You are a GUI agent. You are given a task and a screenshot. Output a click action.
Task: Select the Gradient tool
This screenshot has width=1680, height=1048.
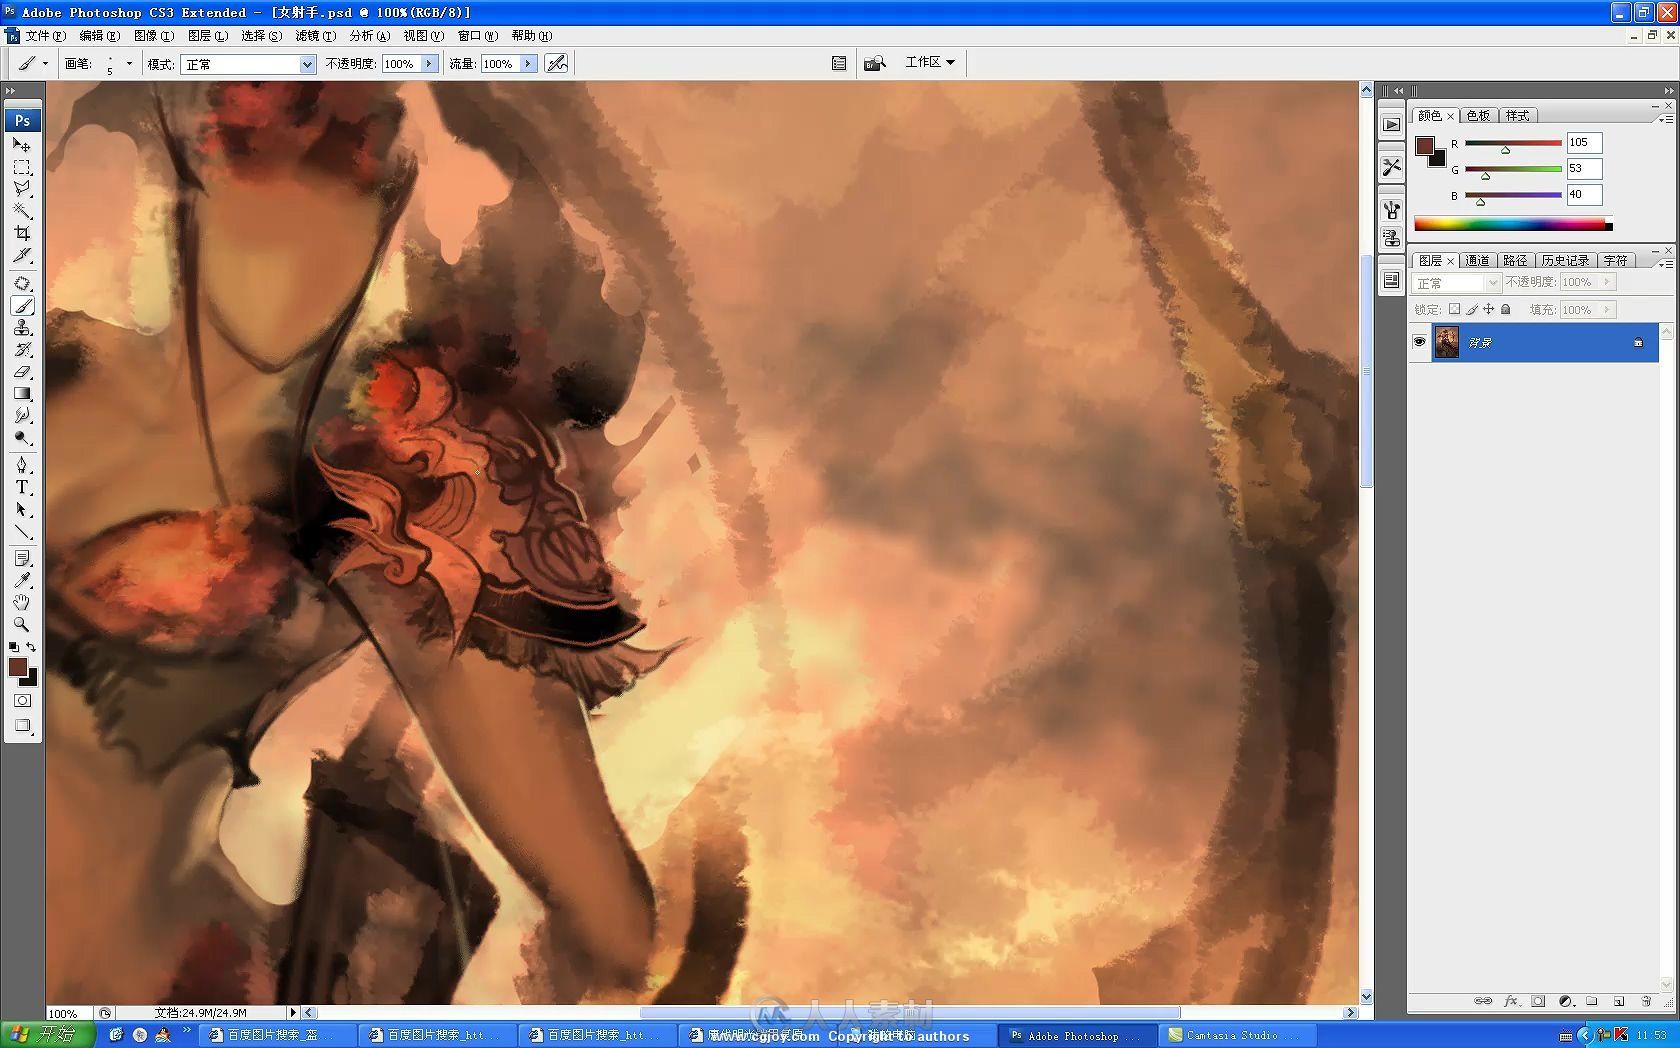[22, 394]
